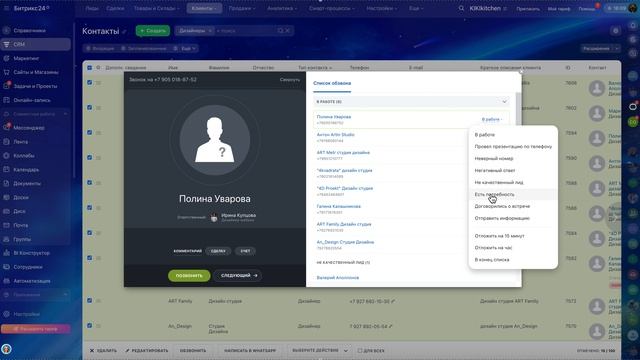Screen dimensions: 640x360
Task: Choose В конец списка option
Action: coord(492,260)
